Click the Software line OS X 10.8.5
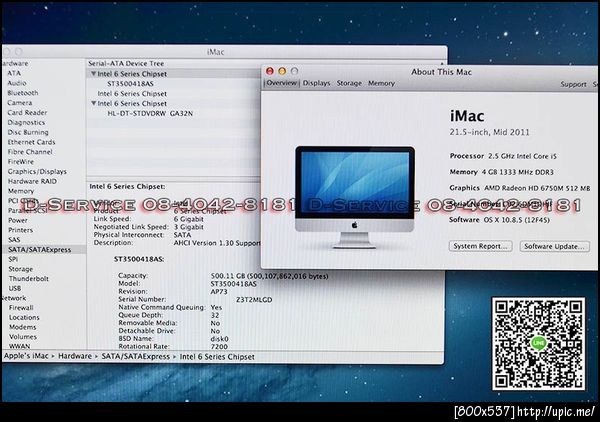This screenshot has height=422, width=600. pyautogui.click(x=500, y=220)
